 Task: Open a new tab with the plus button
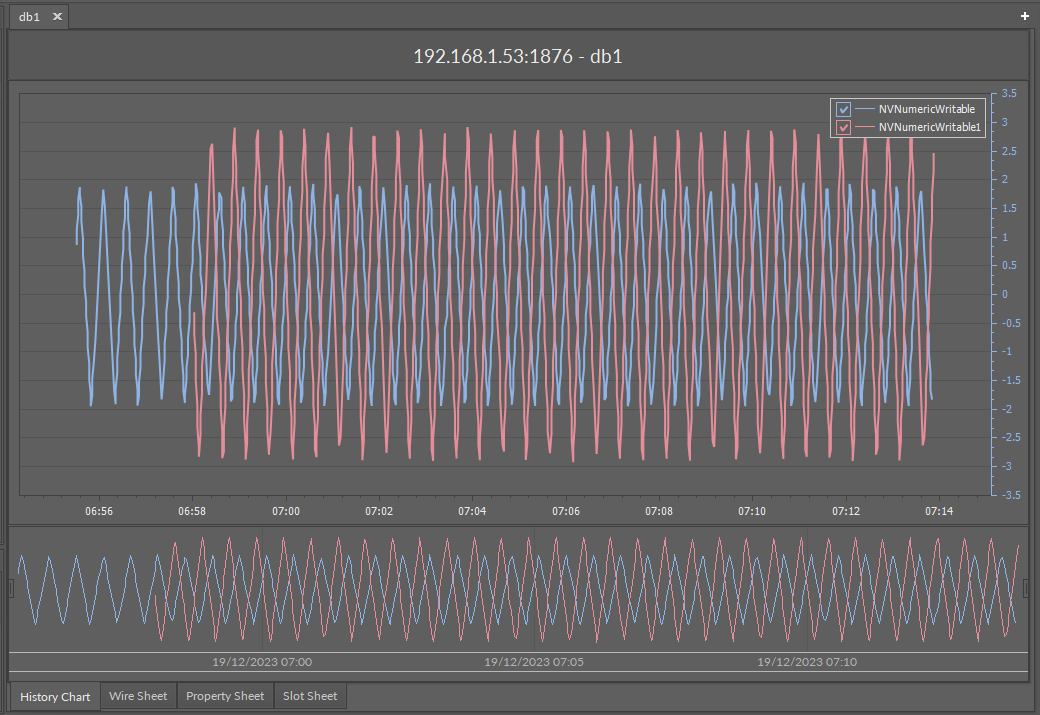click(x=1024, y=16)
